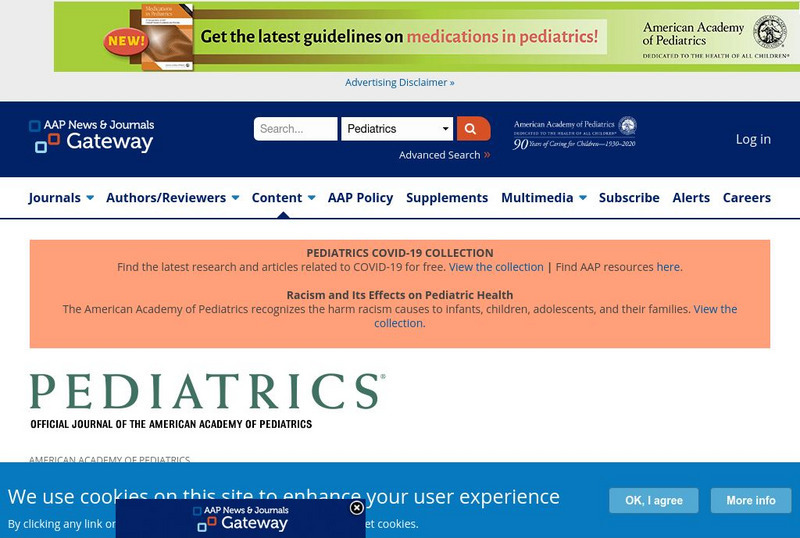Open the Alerts page

[x=691, y=198]
